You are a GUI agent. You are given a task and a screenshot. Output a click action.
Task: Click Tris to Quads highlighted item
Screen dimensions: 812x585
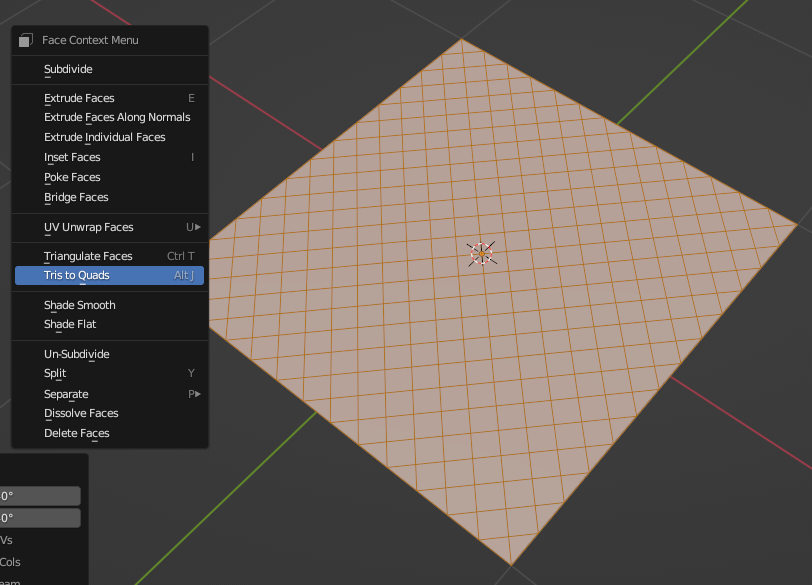[109, 275]
